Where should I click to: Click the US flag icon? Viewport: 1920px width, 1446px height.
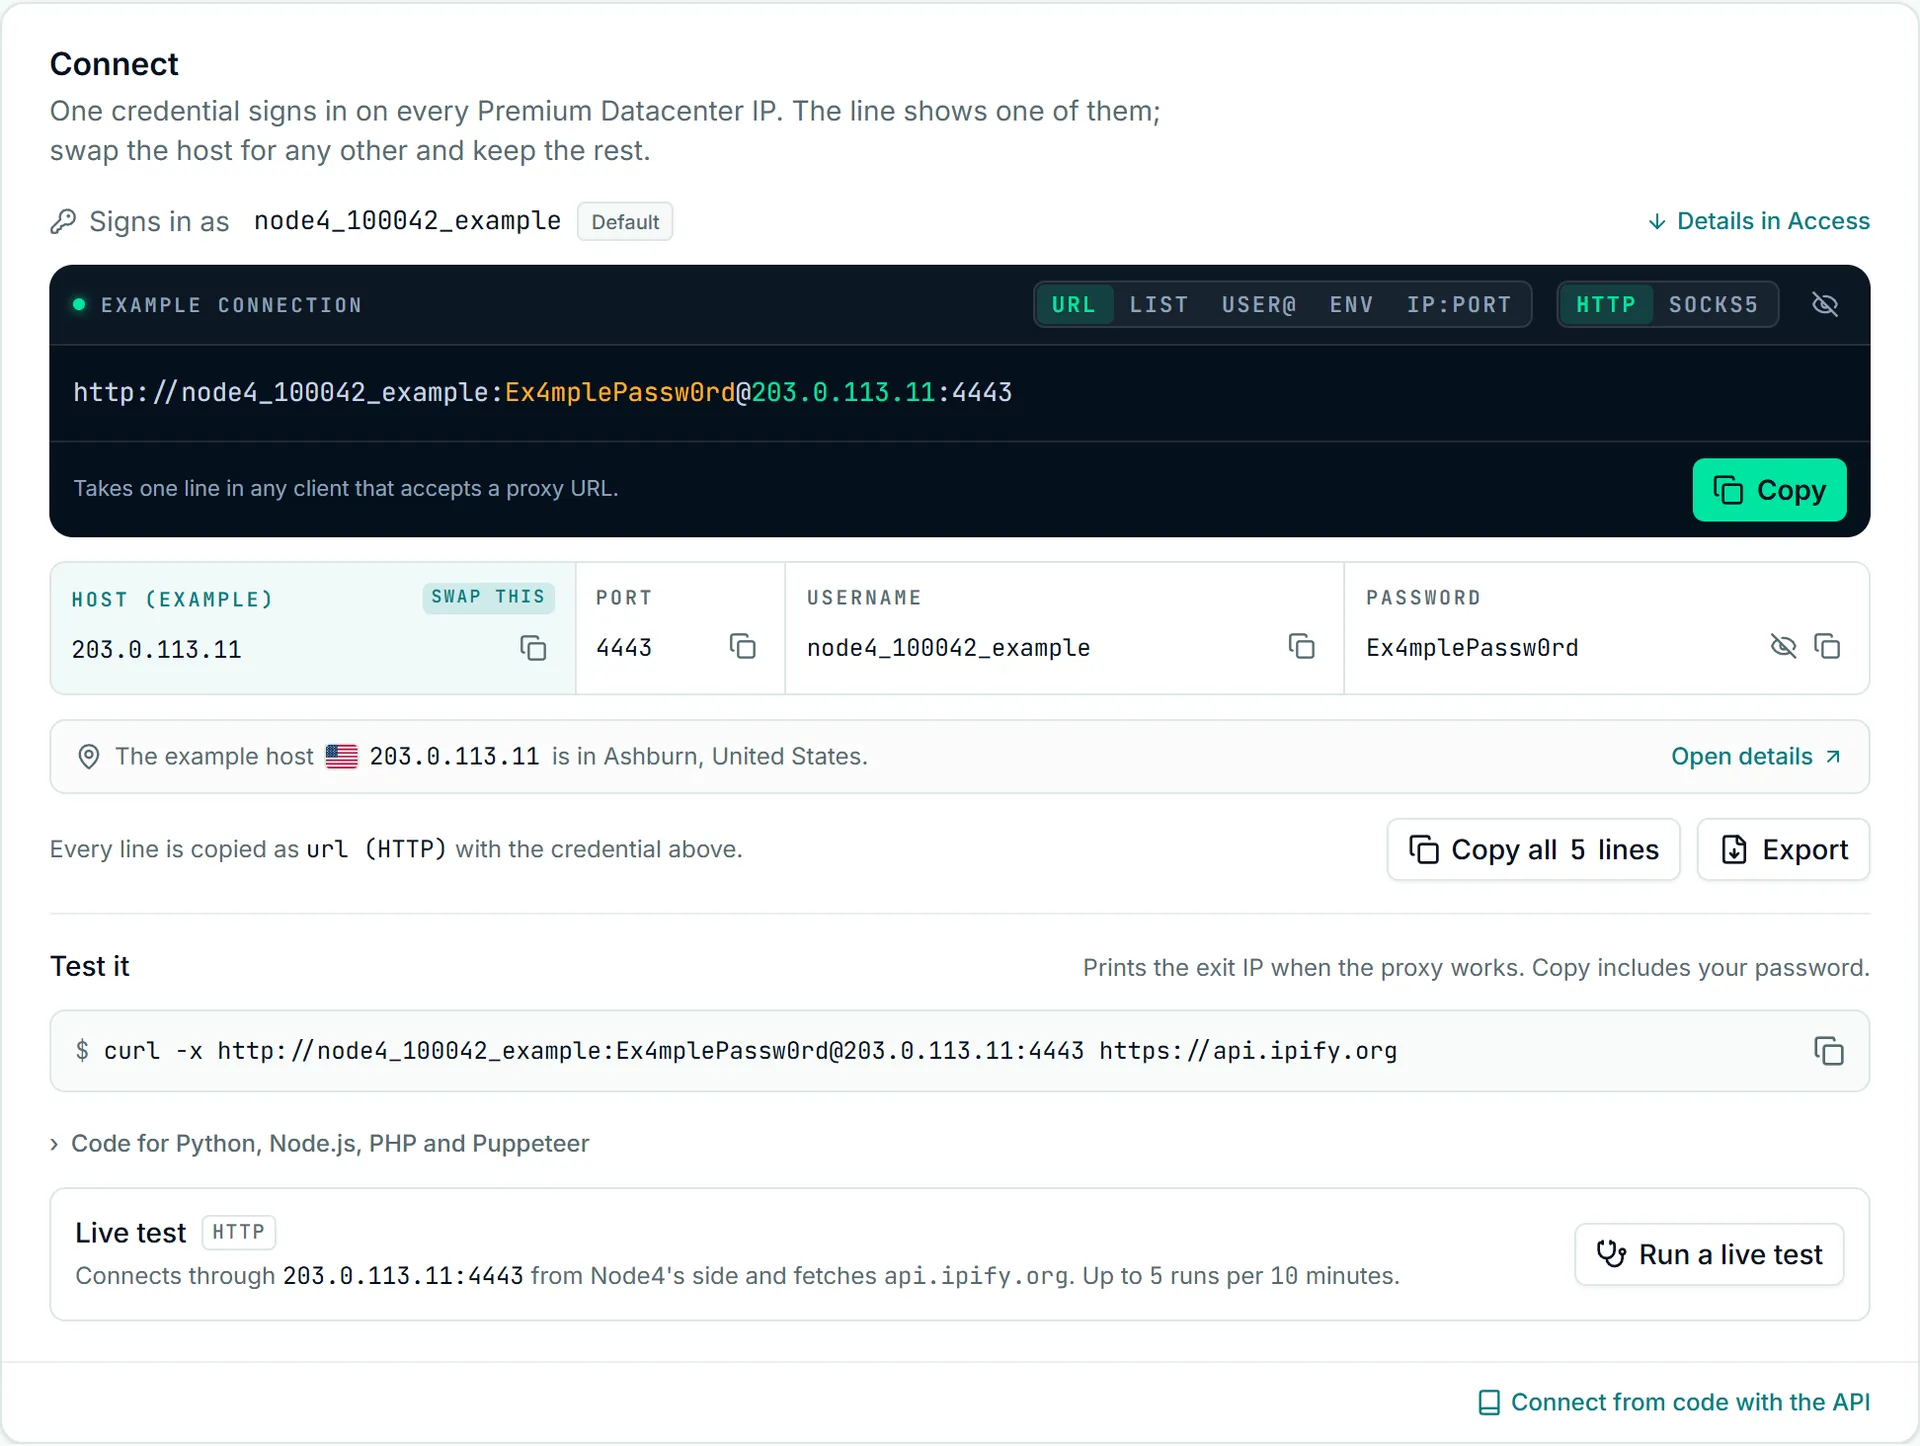[x=341, y=756]
